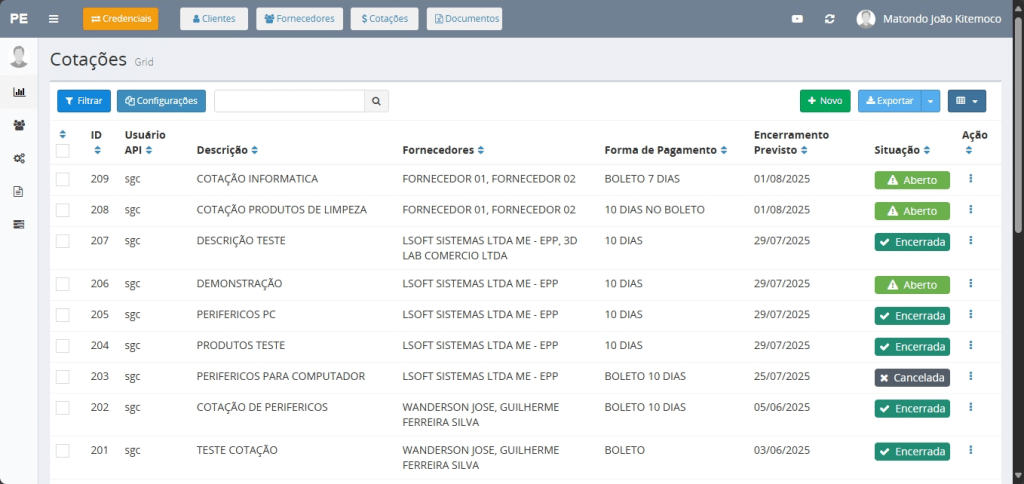Image resolution: width=1024 pixels, height=484 pixels.
Task: Open action menu for quotation 206
Action: [x=970, y=283]
